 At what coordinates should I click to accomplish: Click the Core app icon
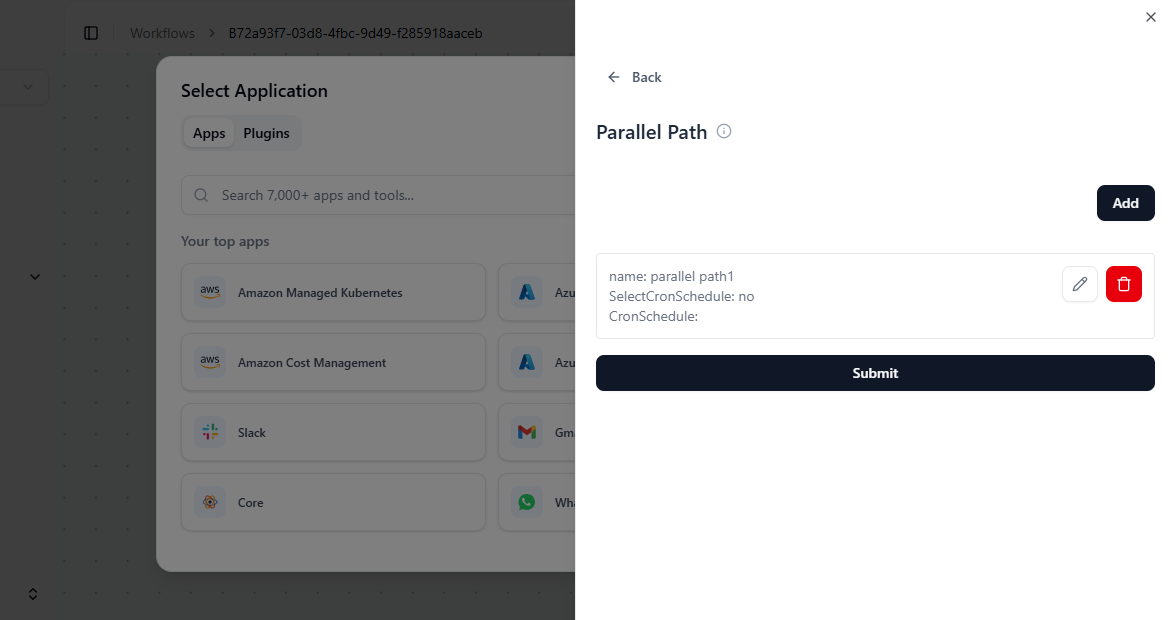tap(210, 503)
